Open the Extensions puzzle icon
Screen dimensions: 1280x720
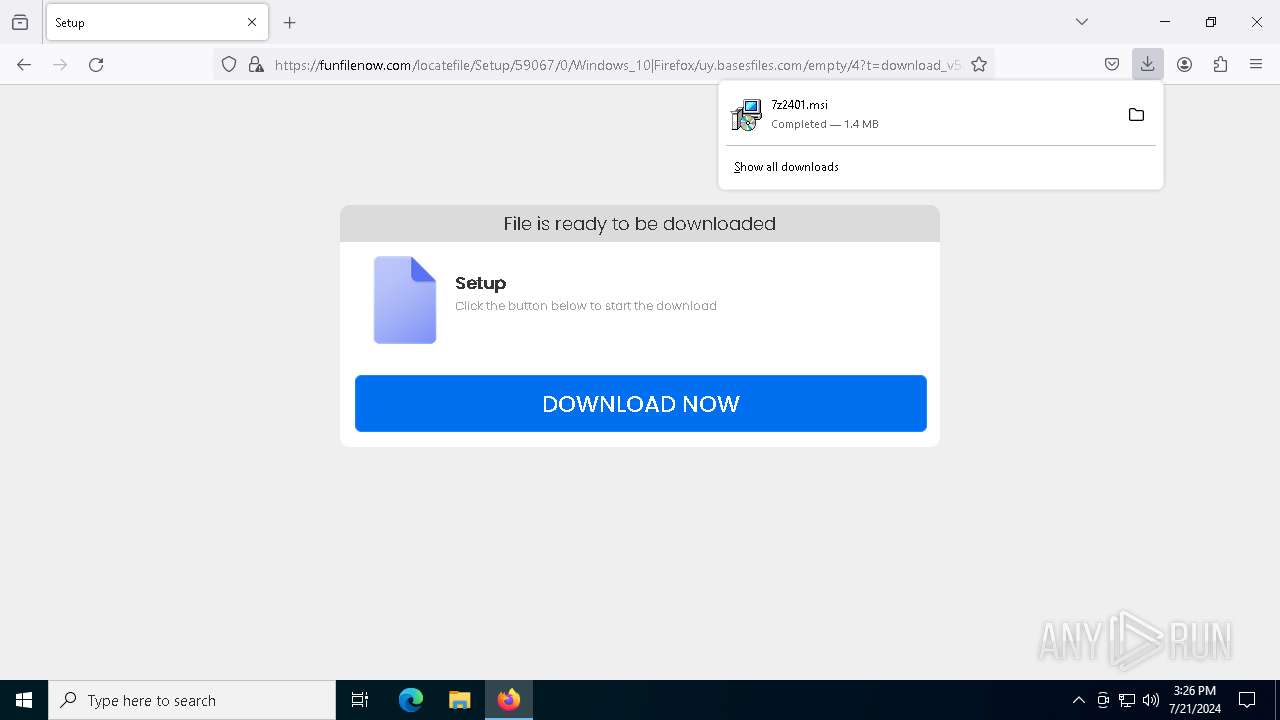coord(1220,65)
